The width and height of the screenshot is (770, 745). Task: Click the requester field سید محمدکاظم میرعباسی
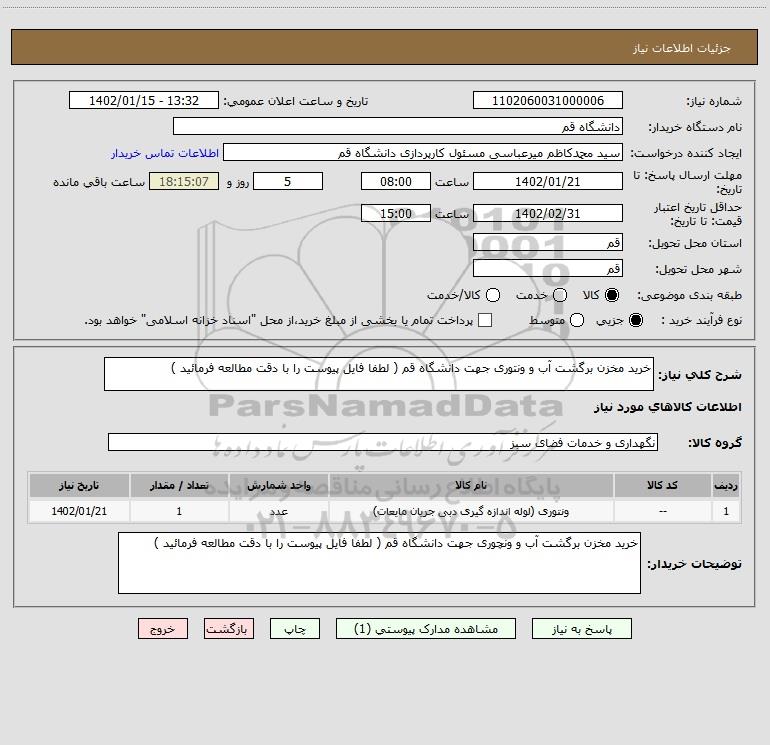pos(423,152)
